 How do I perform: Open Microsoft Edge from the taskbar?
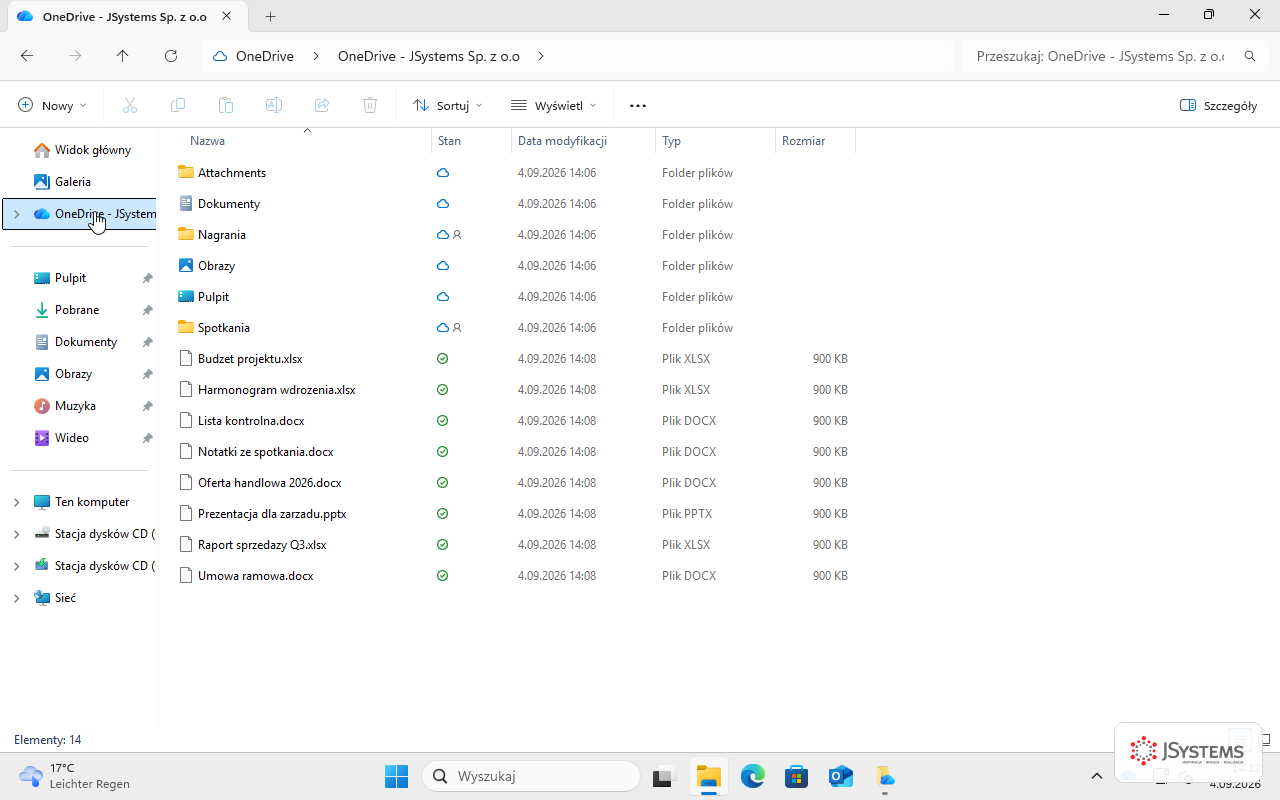(753, 776)
